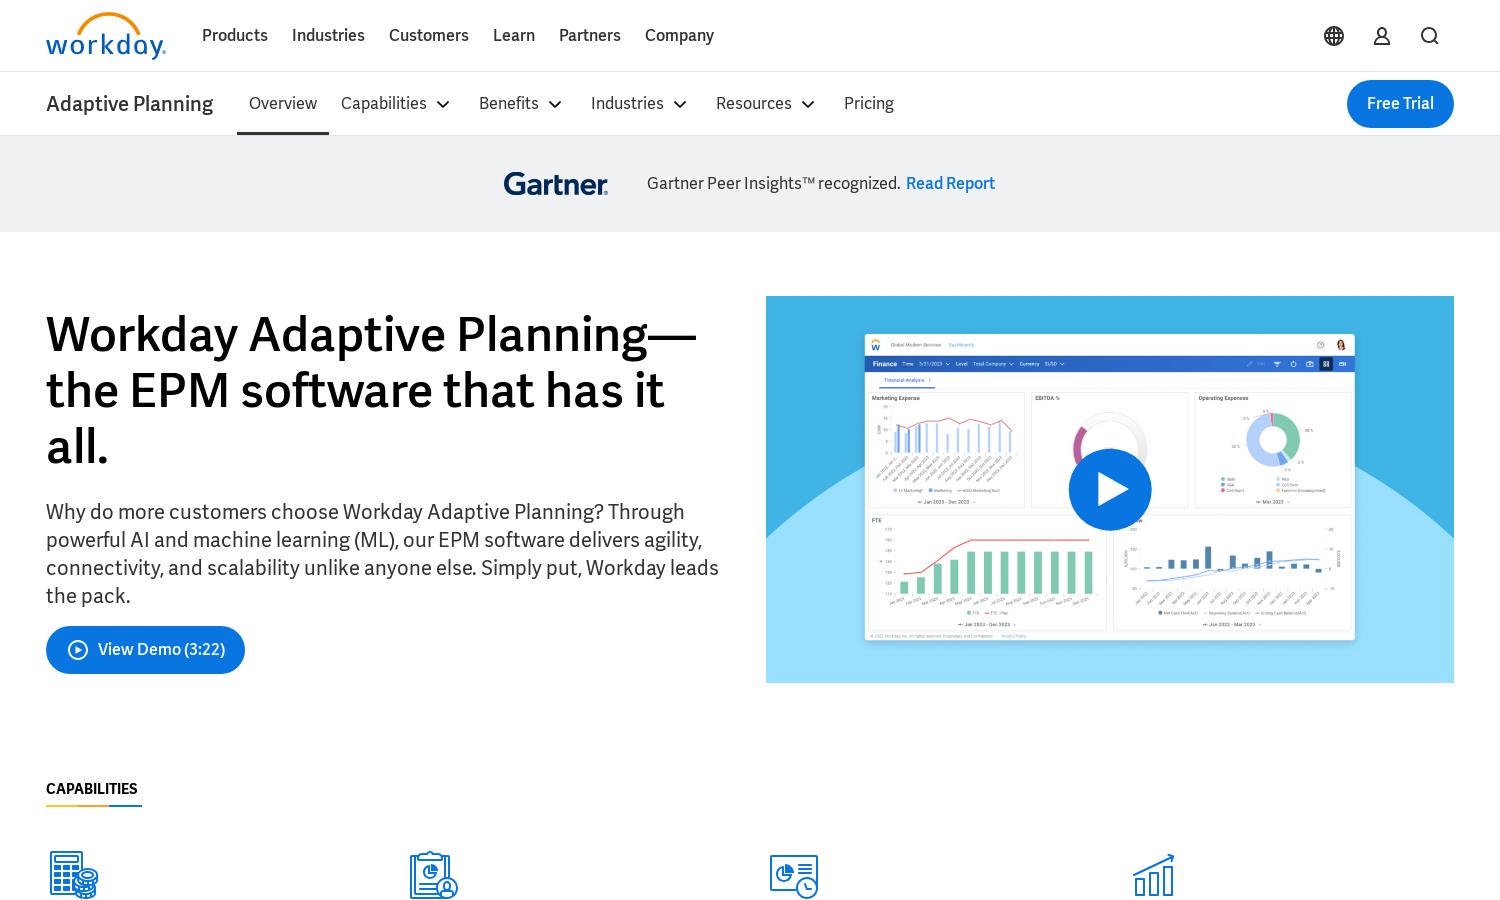
Task: Click the dashboard video thumbnail
Action: (1110, 489)
